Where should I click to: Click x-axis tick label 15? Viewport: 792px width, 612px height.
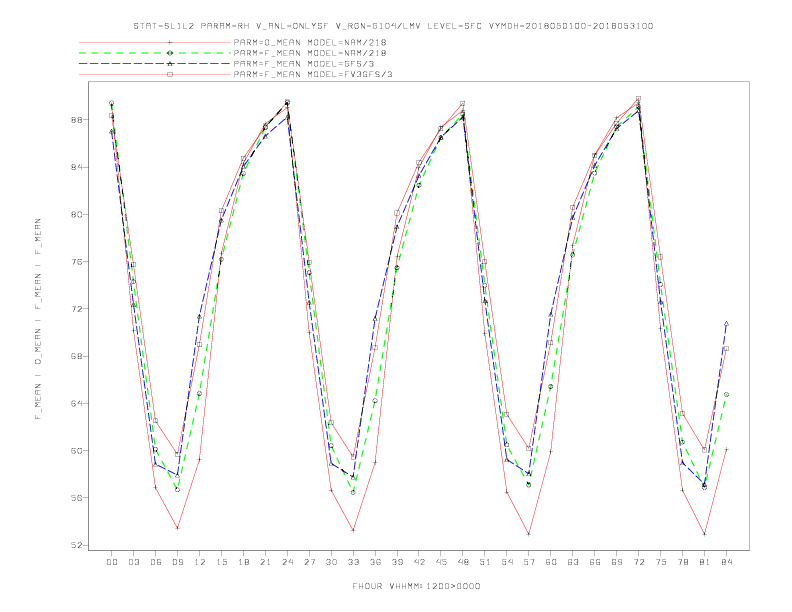coord(221,562)
